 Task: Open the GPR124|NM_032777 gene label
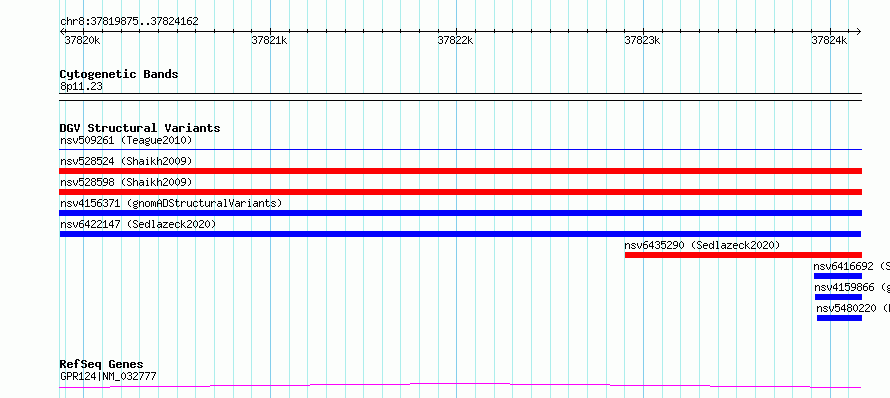[108, 376]
